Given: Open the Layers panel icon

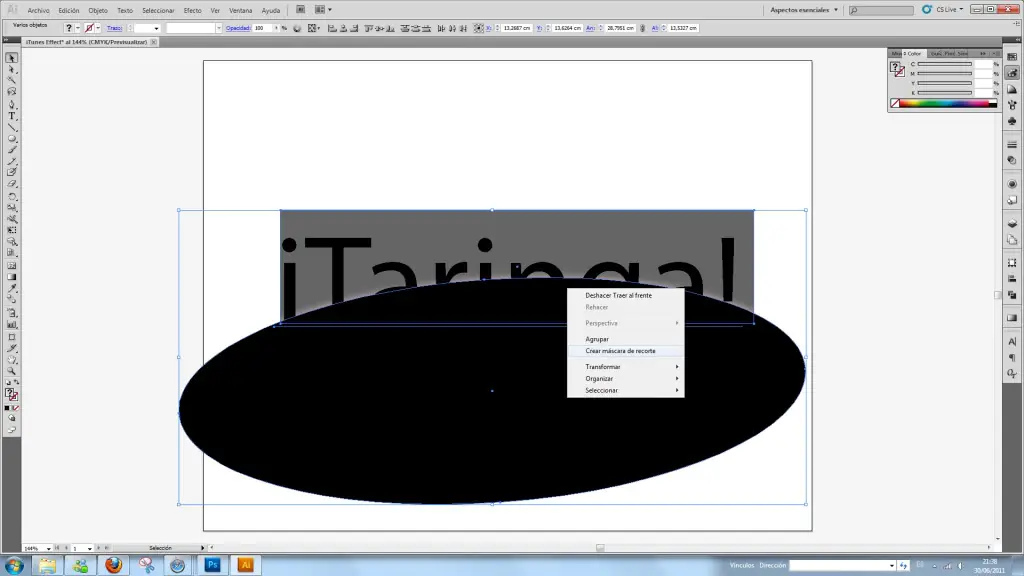Looking at the screenshot, I should point(1012,223).
